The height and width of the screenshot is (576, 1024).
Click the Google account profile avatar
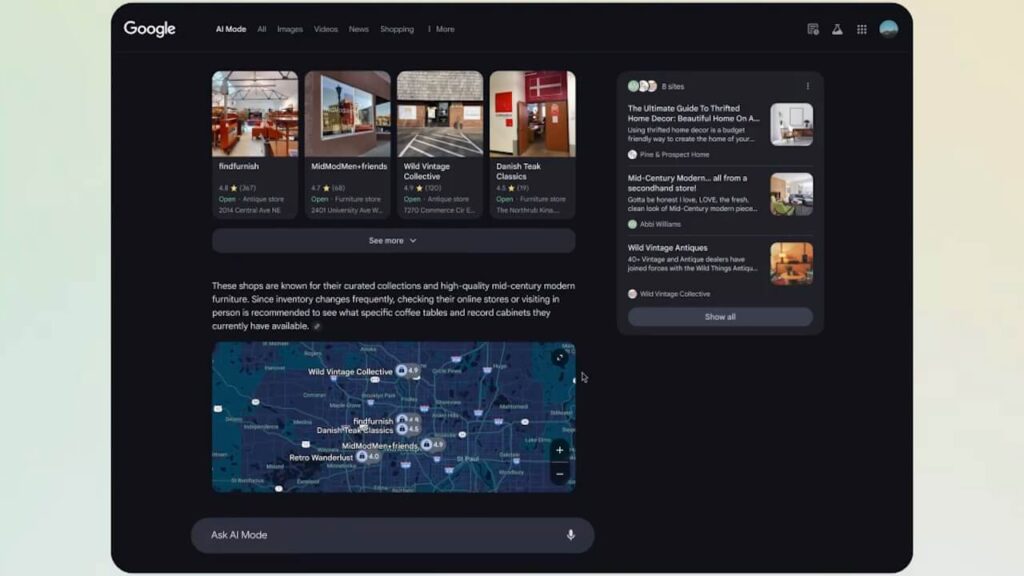888,29
